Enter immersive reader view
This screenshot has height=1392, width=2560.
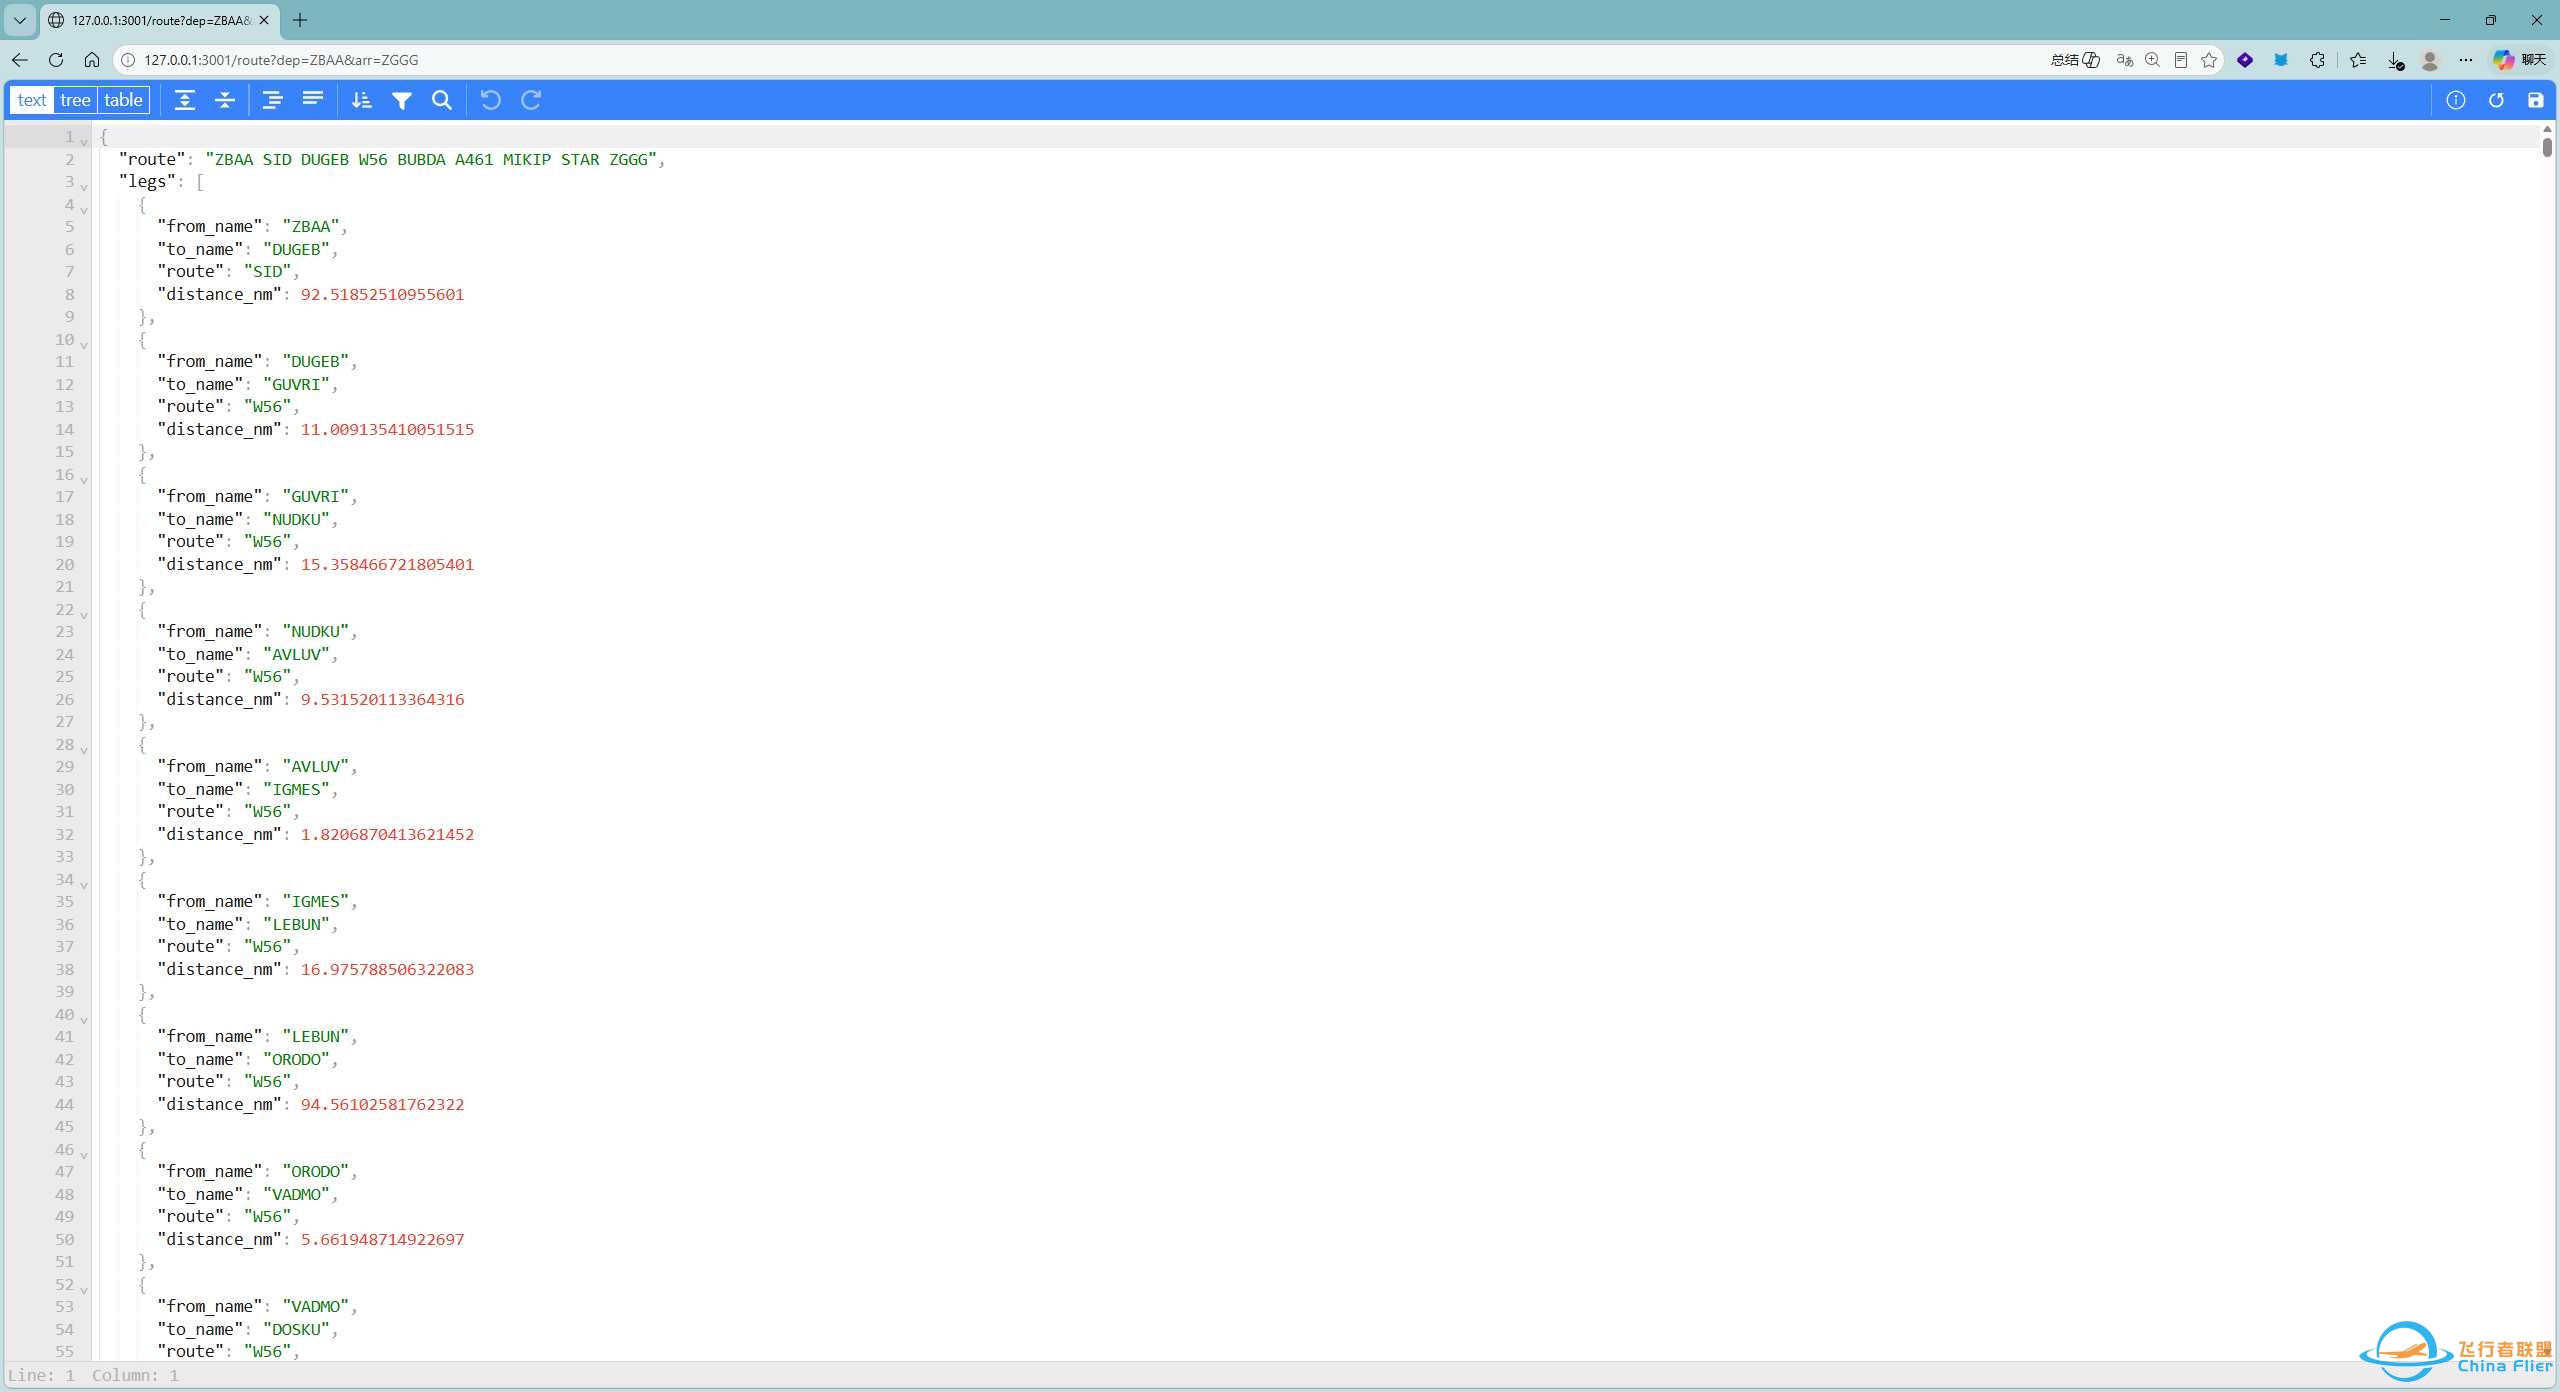2181,60
